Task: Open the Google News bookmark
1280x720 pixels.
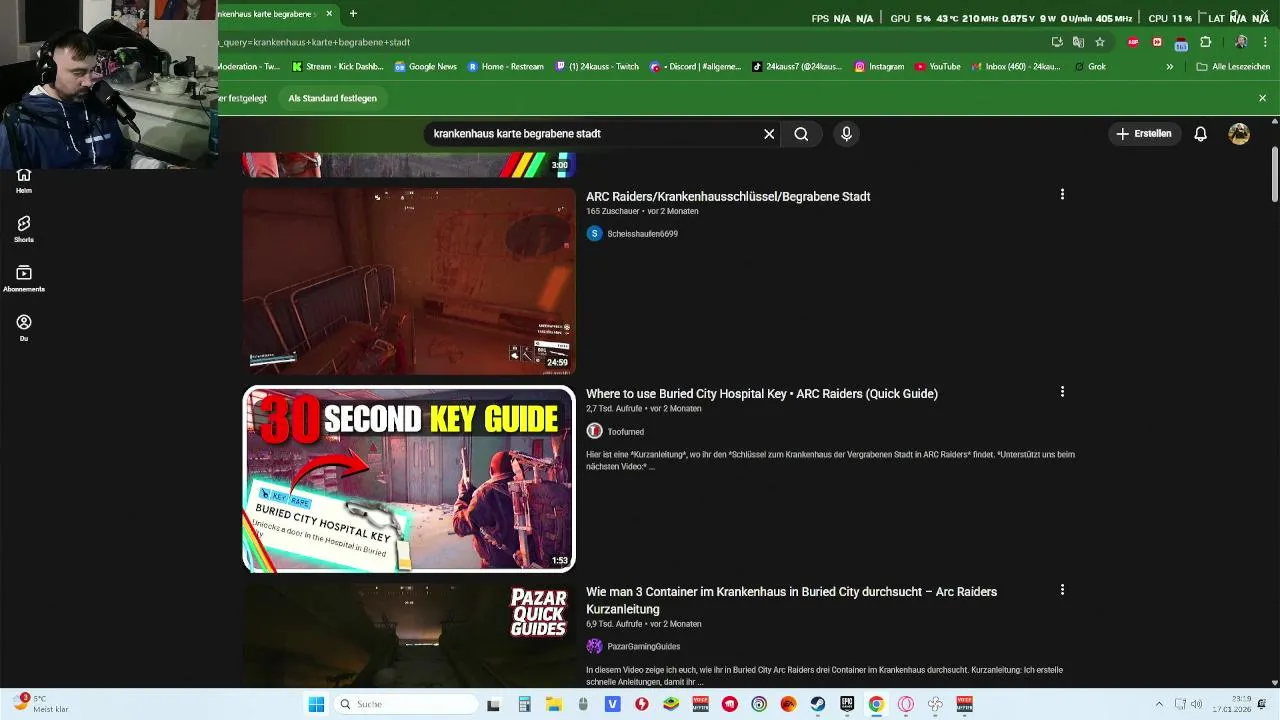Action: (x=426, y=67)
